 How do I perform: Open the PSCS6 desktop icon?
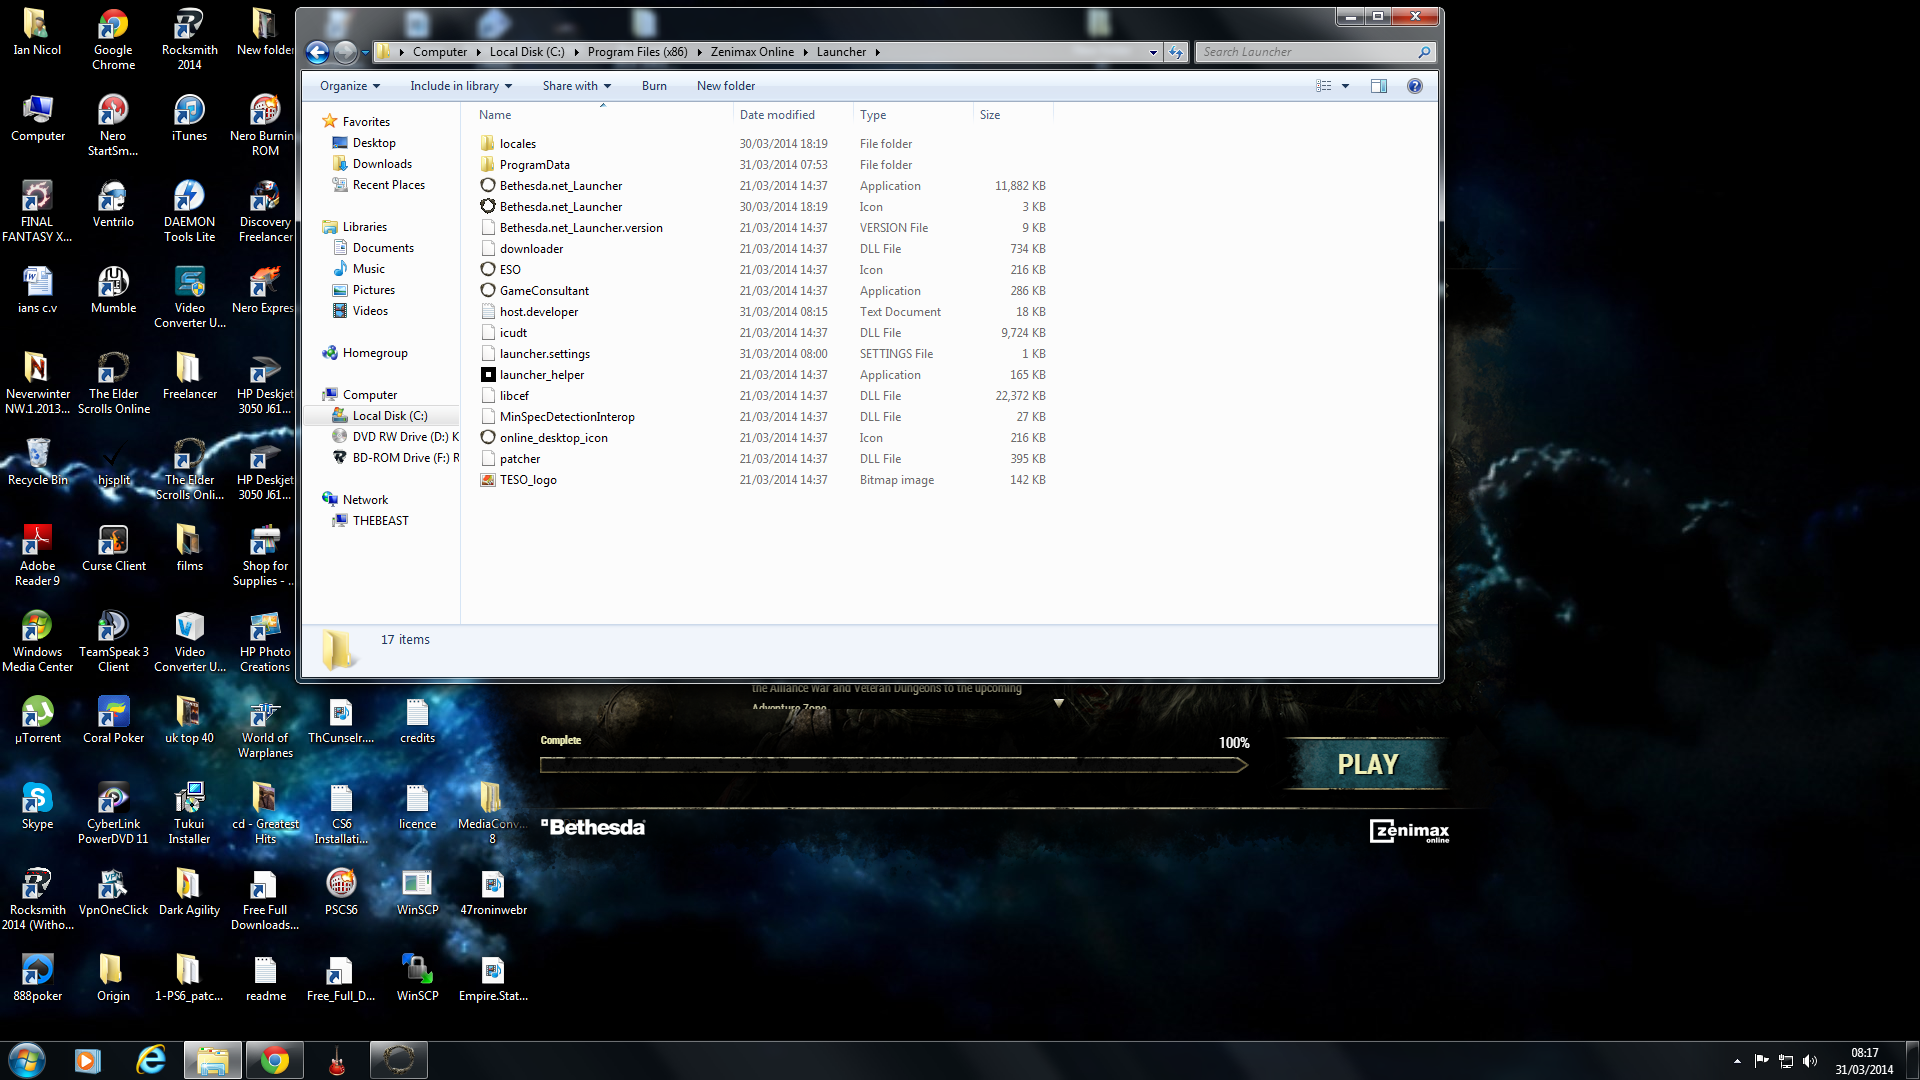pos(341,892)
